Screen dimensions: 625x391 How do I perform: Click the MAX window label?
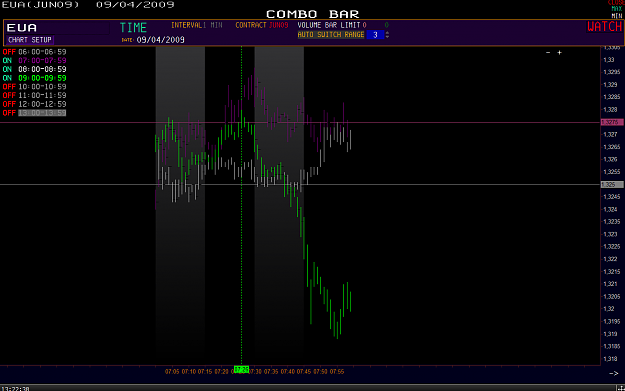point(617,9)
